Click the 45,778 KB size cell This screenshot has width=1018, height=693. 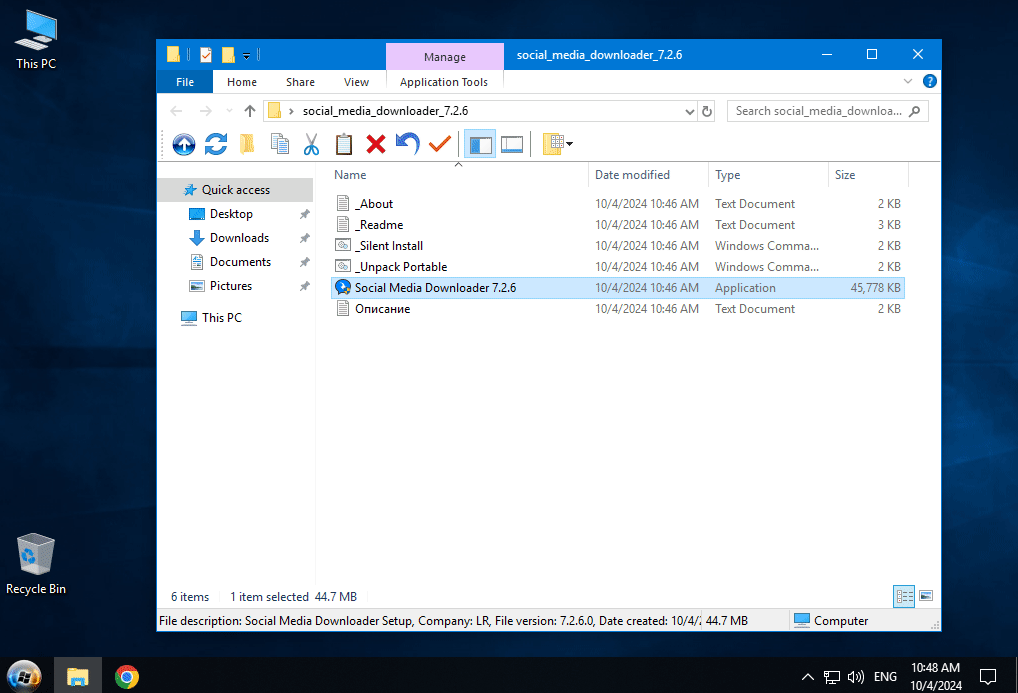point(875,288)
